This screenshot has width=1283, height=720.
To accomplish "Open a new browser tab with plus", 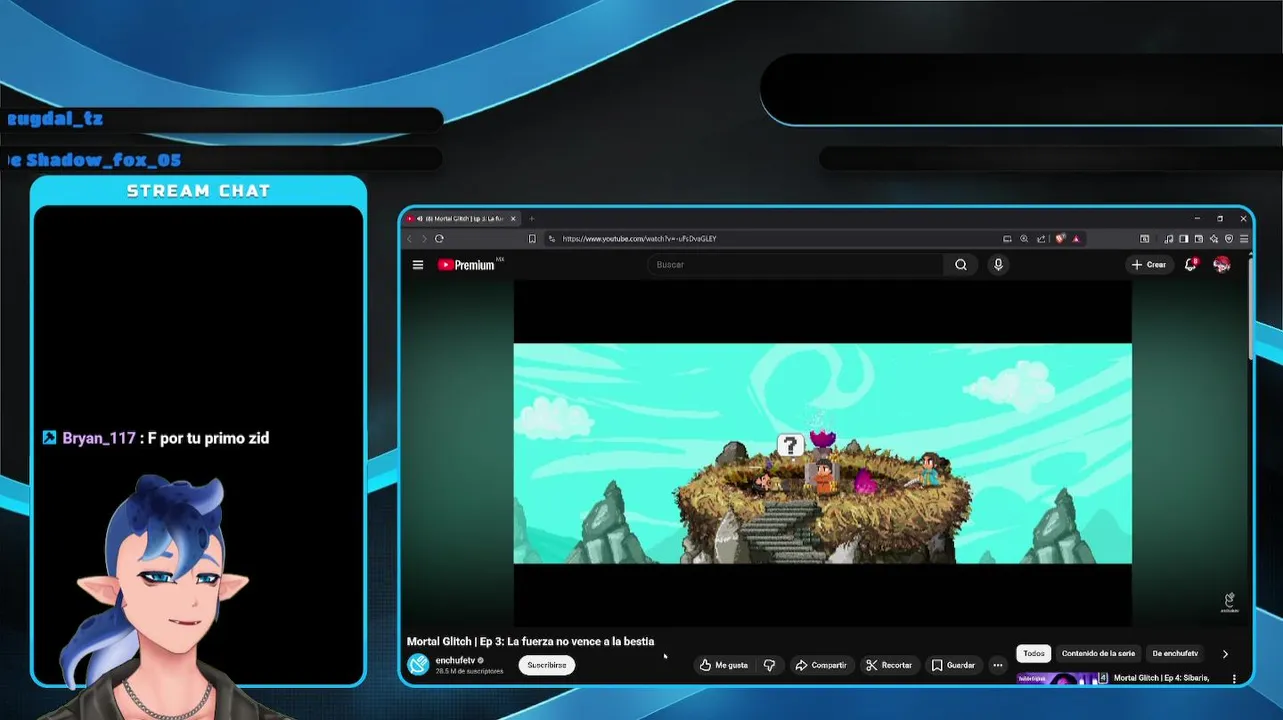I will 532,218.
